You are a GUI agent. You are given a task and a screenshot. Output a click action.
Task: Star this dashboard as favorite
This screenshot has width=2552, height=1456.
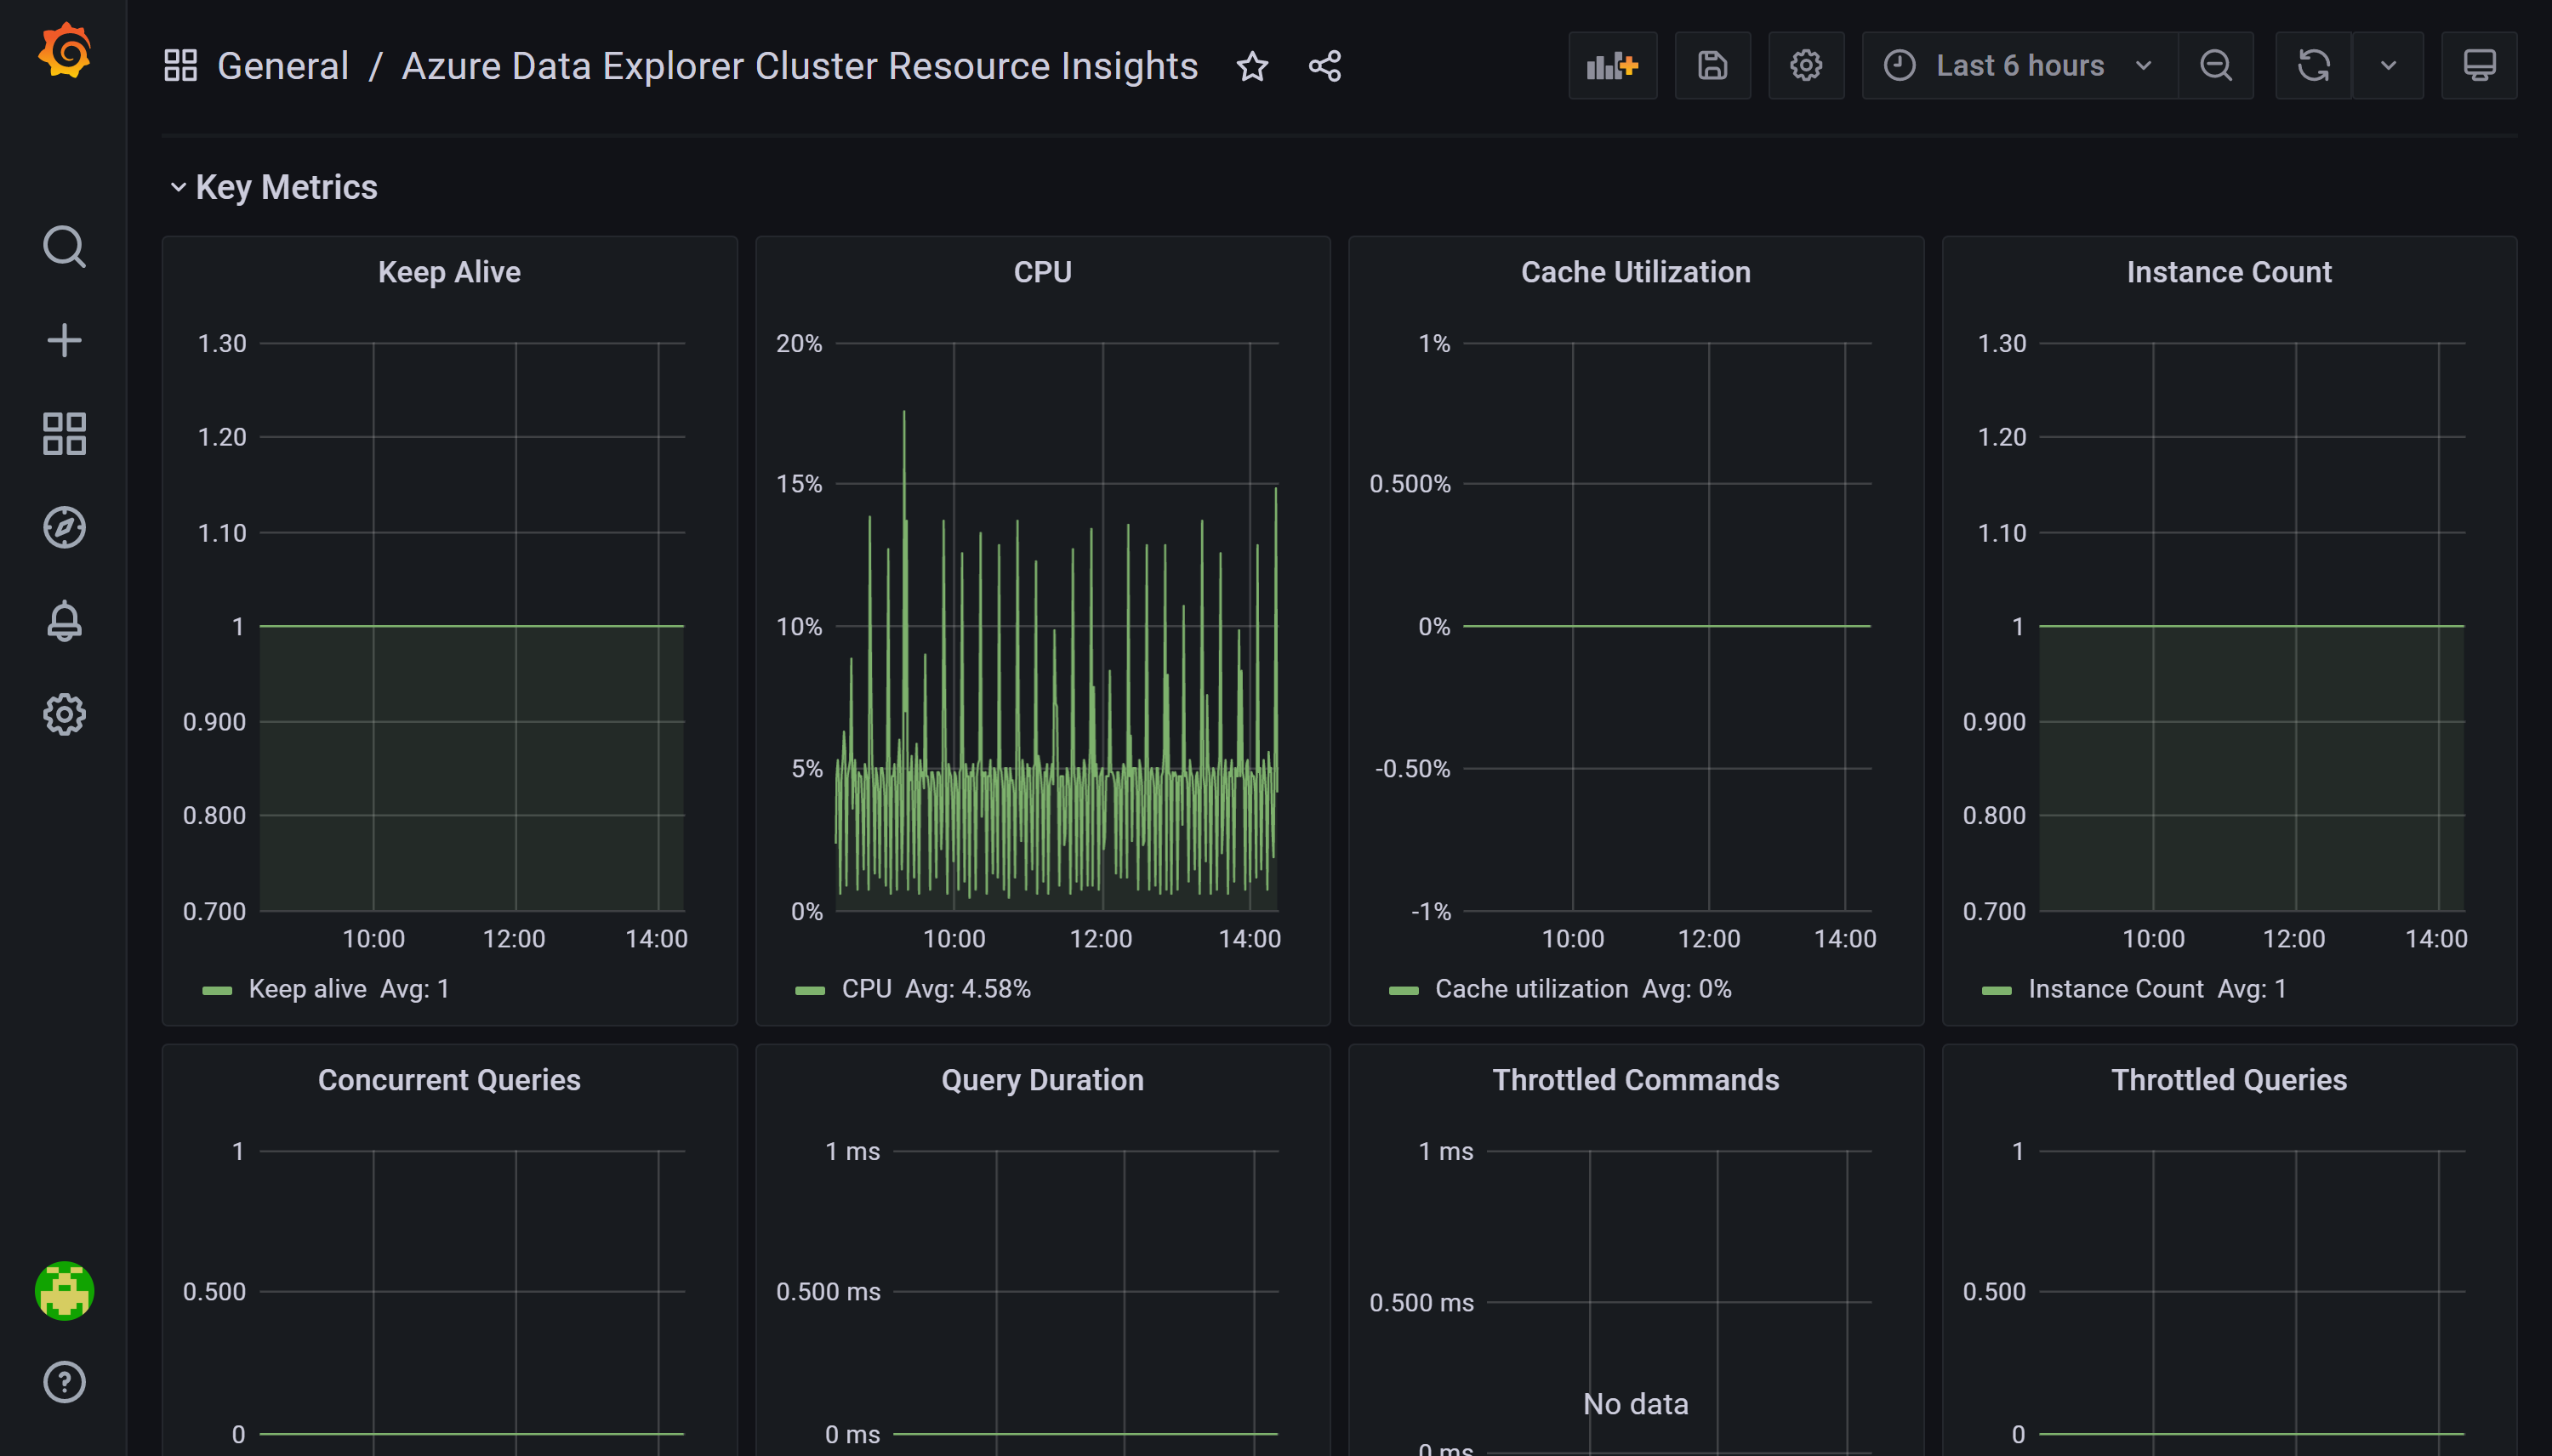[x=1252, y=66]
